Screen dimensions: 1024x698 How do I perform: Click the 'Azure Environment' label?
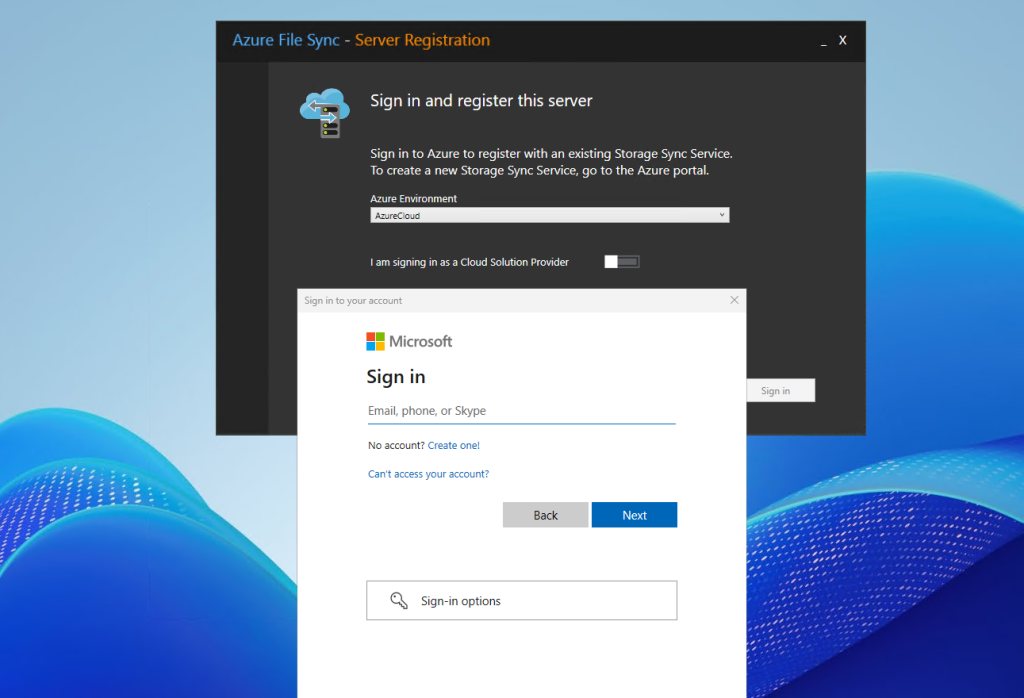pyautogui.click(x=413, y=198)
